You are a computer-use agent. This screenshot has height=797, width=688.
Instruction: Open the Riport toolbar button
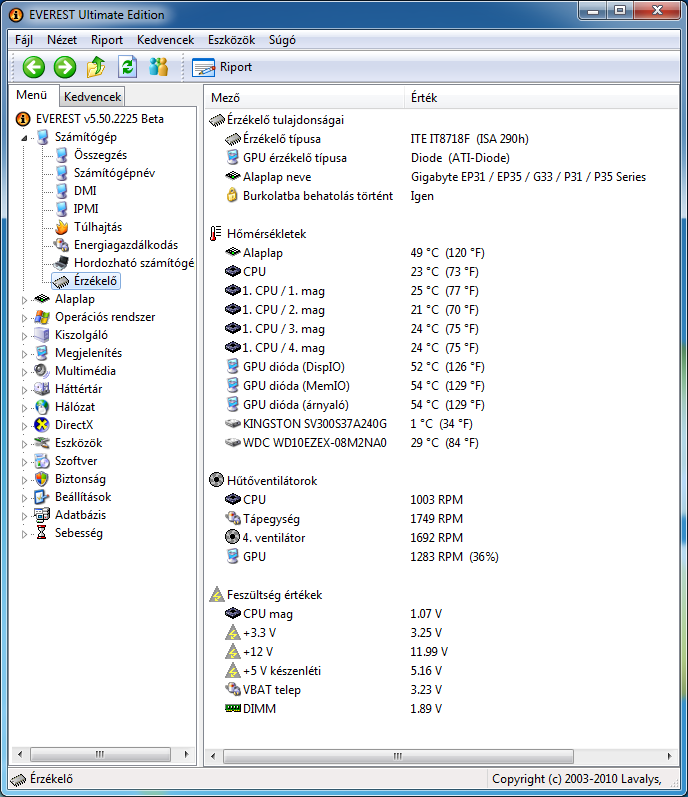222,67
